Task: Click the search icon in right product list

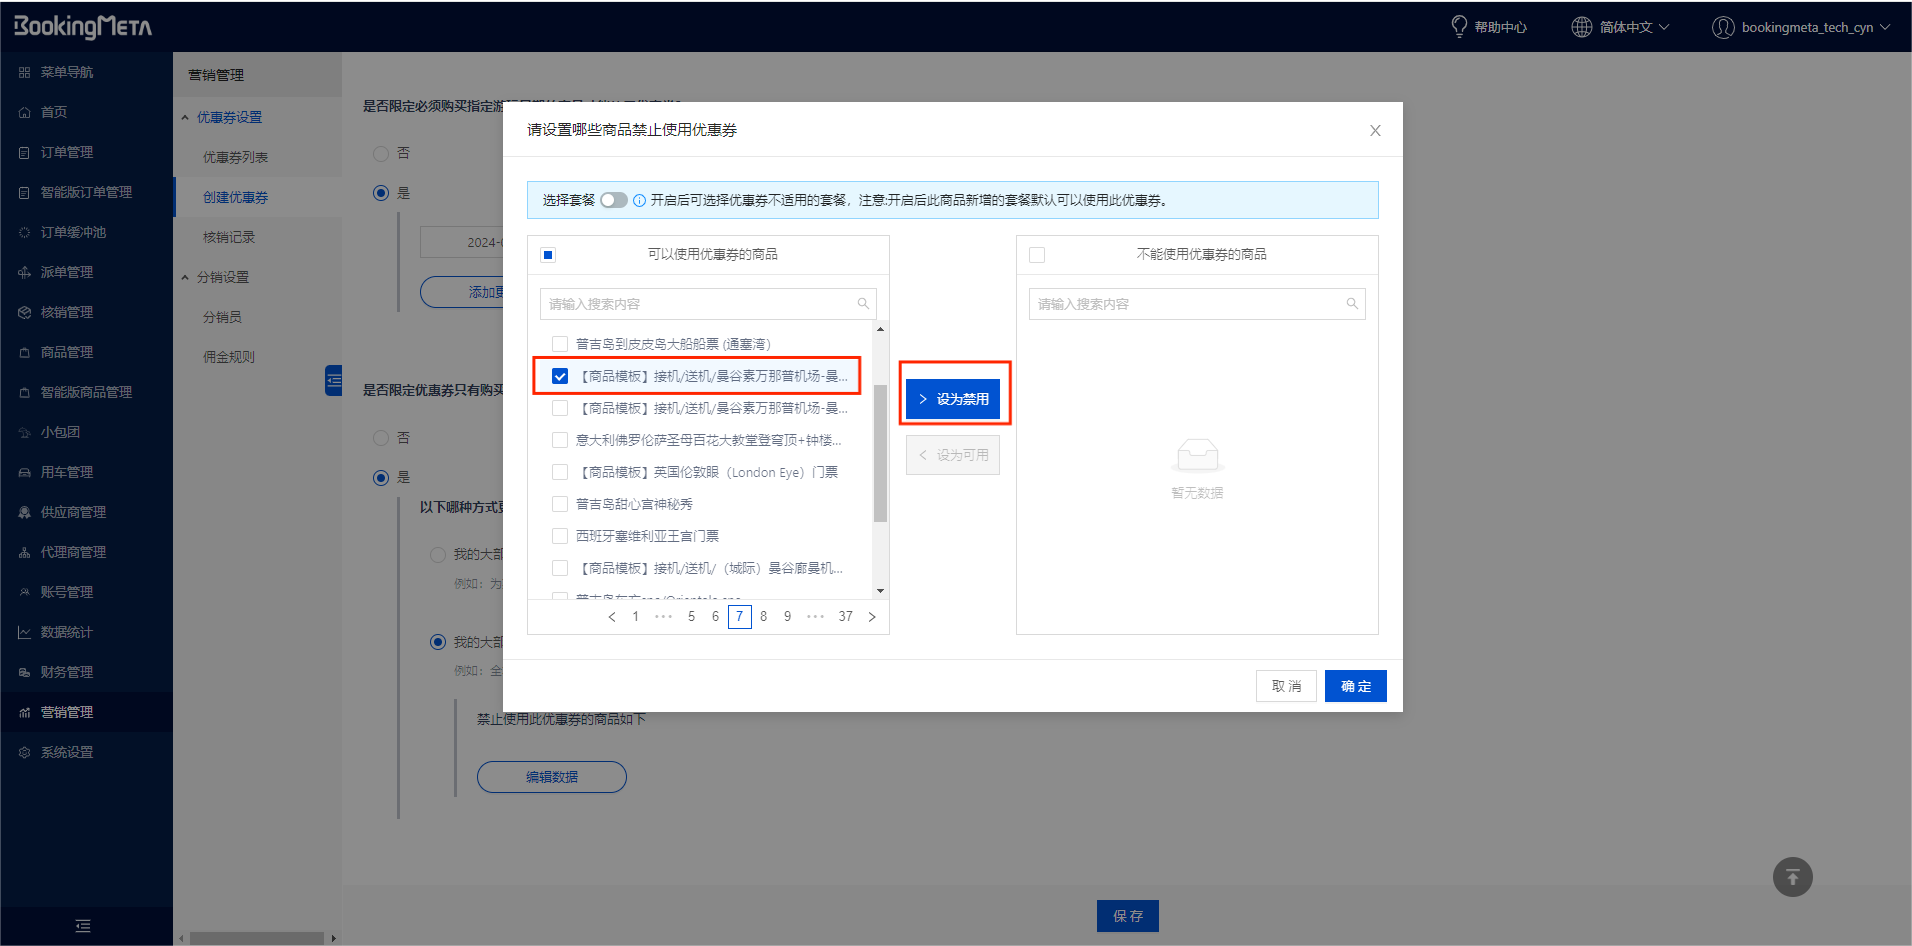Action: (1352, 304)
